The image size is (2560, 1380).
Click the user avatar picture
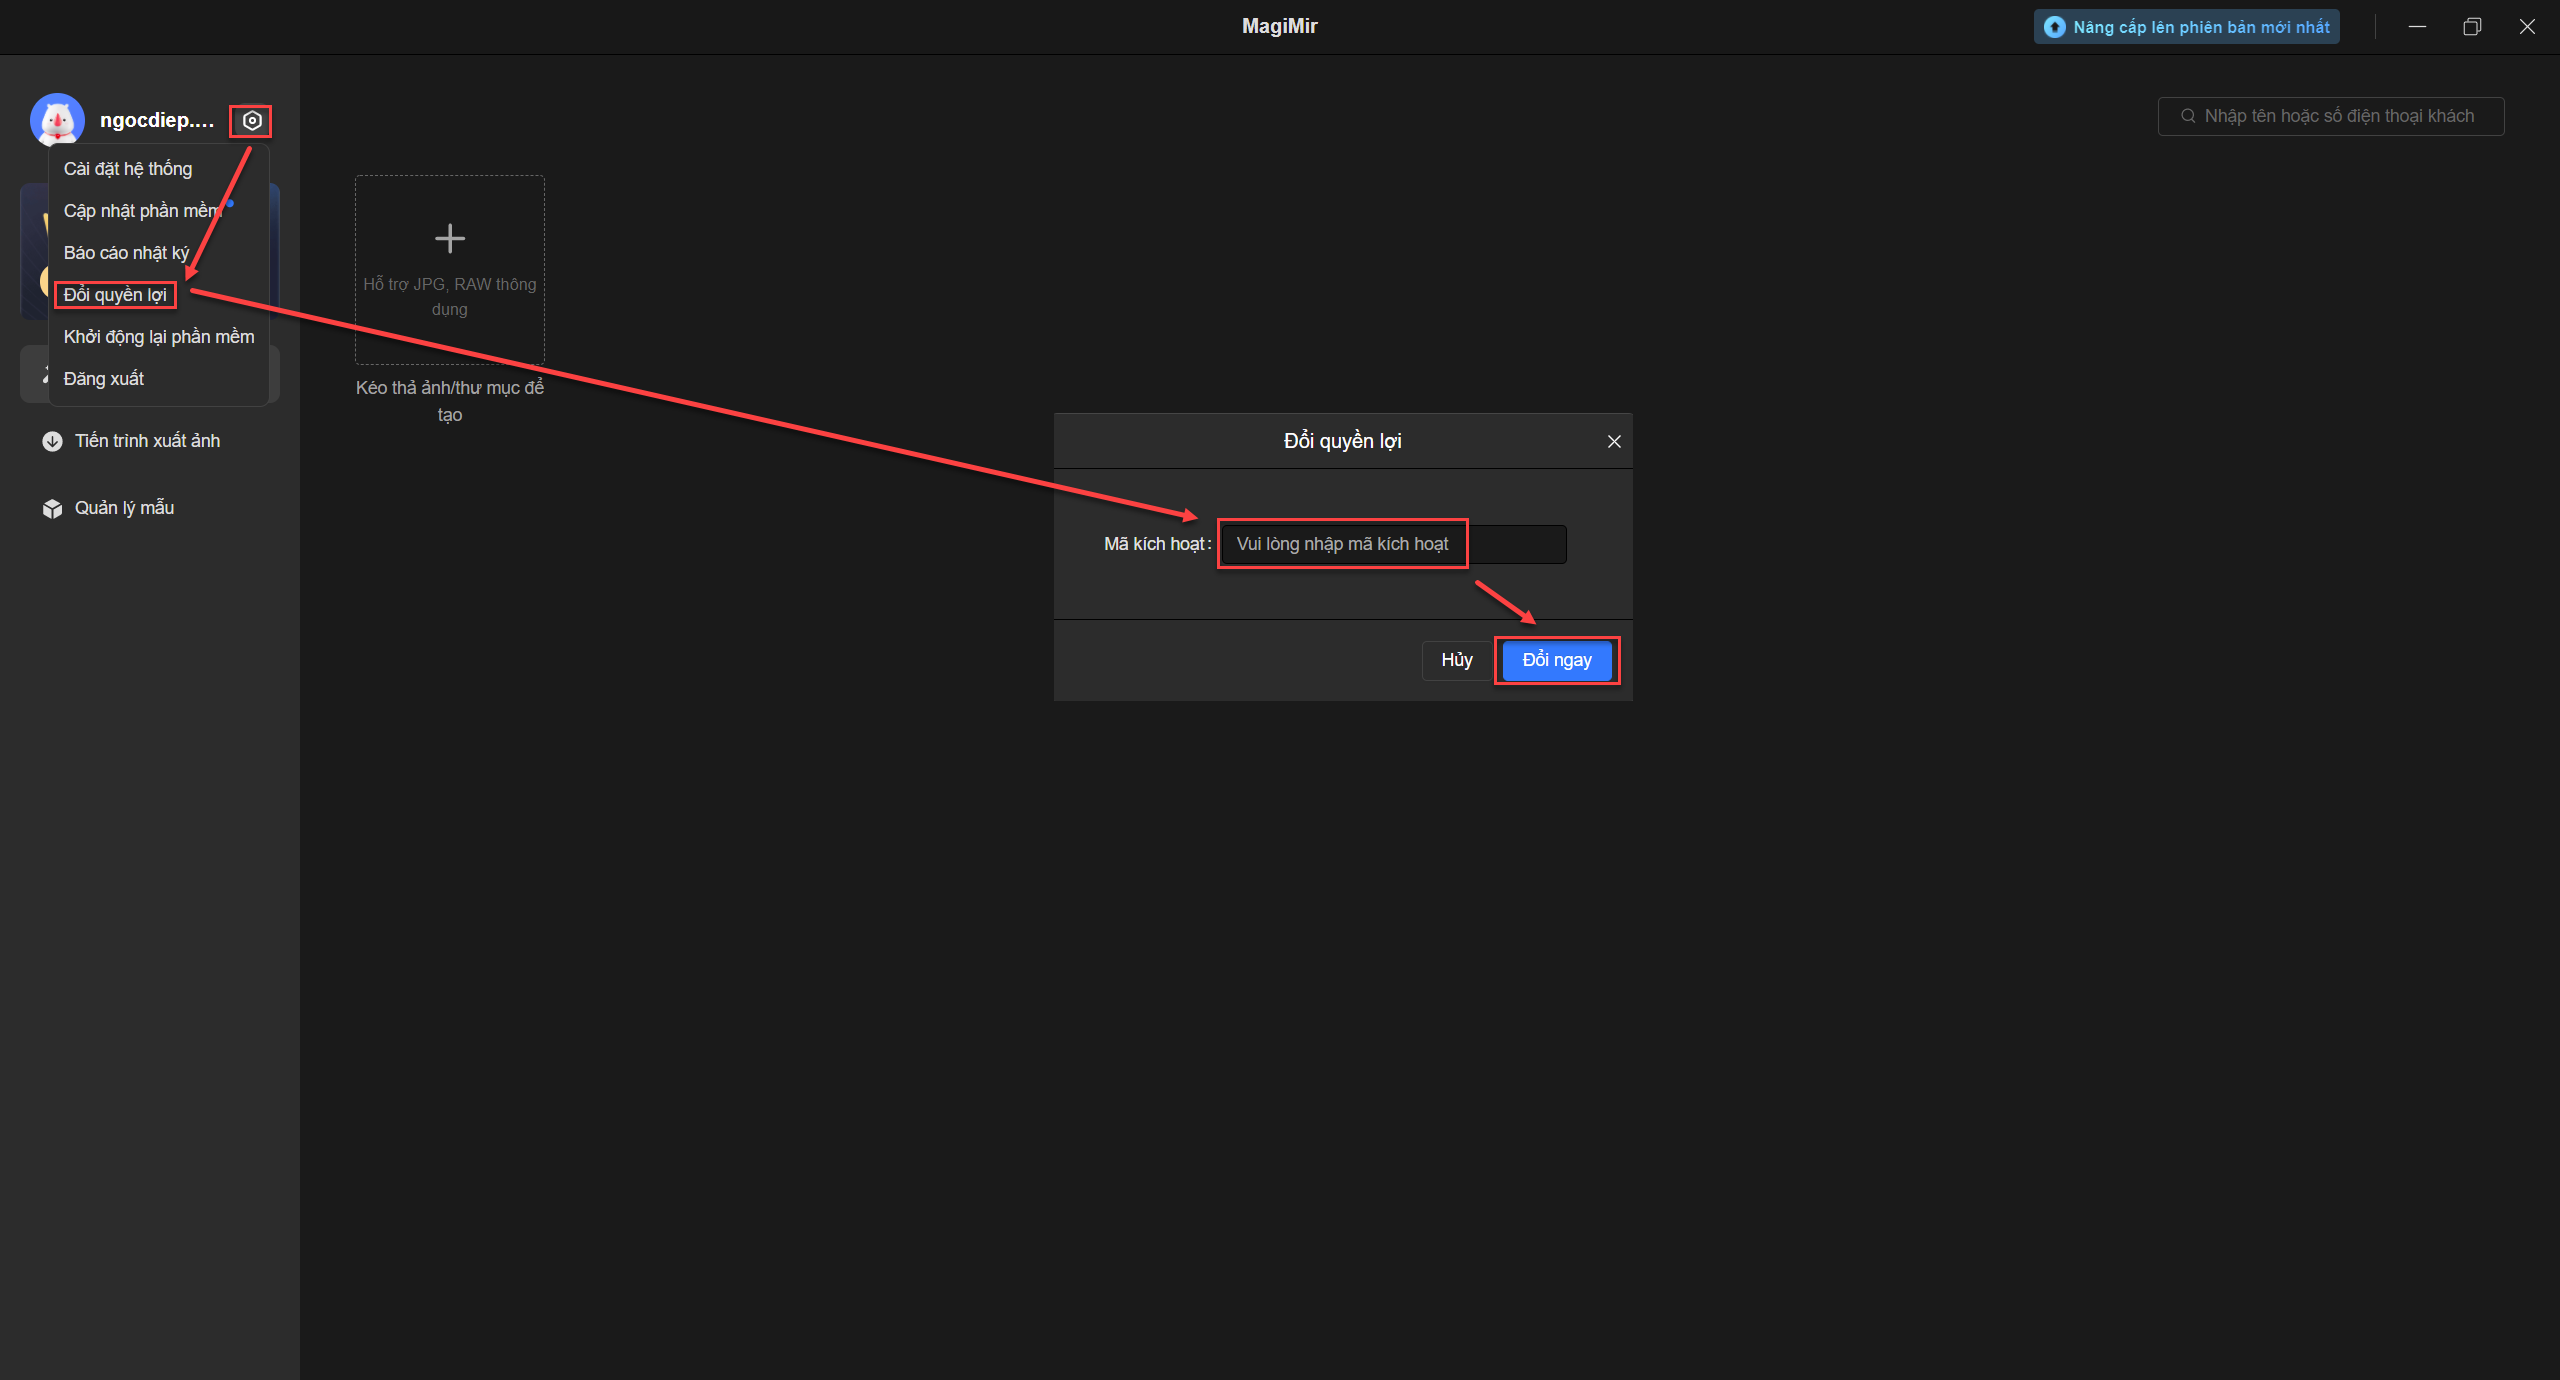point(57,120)
